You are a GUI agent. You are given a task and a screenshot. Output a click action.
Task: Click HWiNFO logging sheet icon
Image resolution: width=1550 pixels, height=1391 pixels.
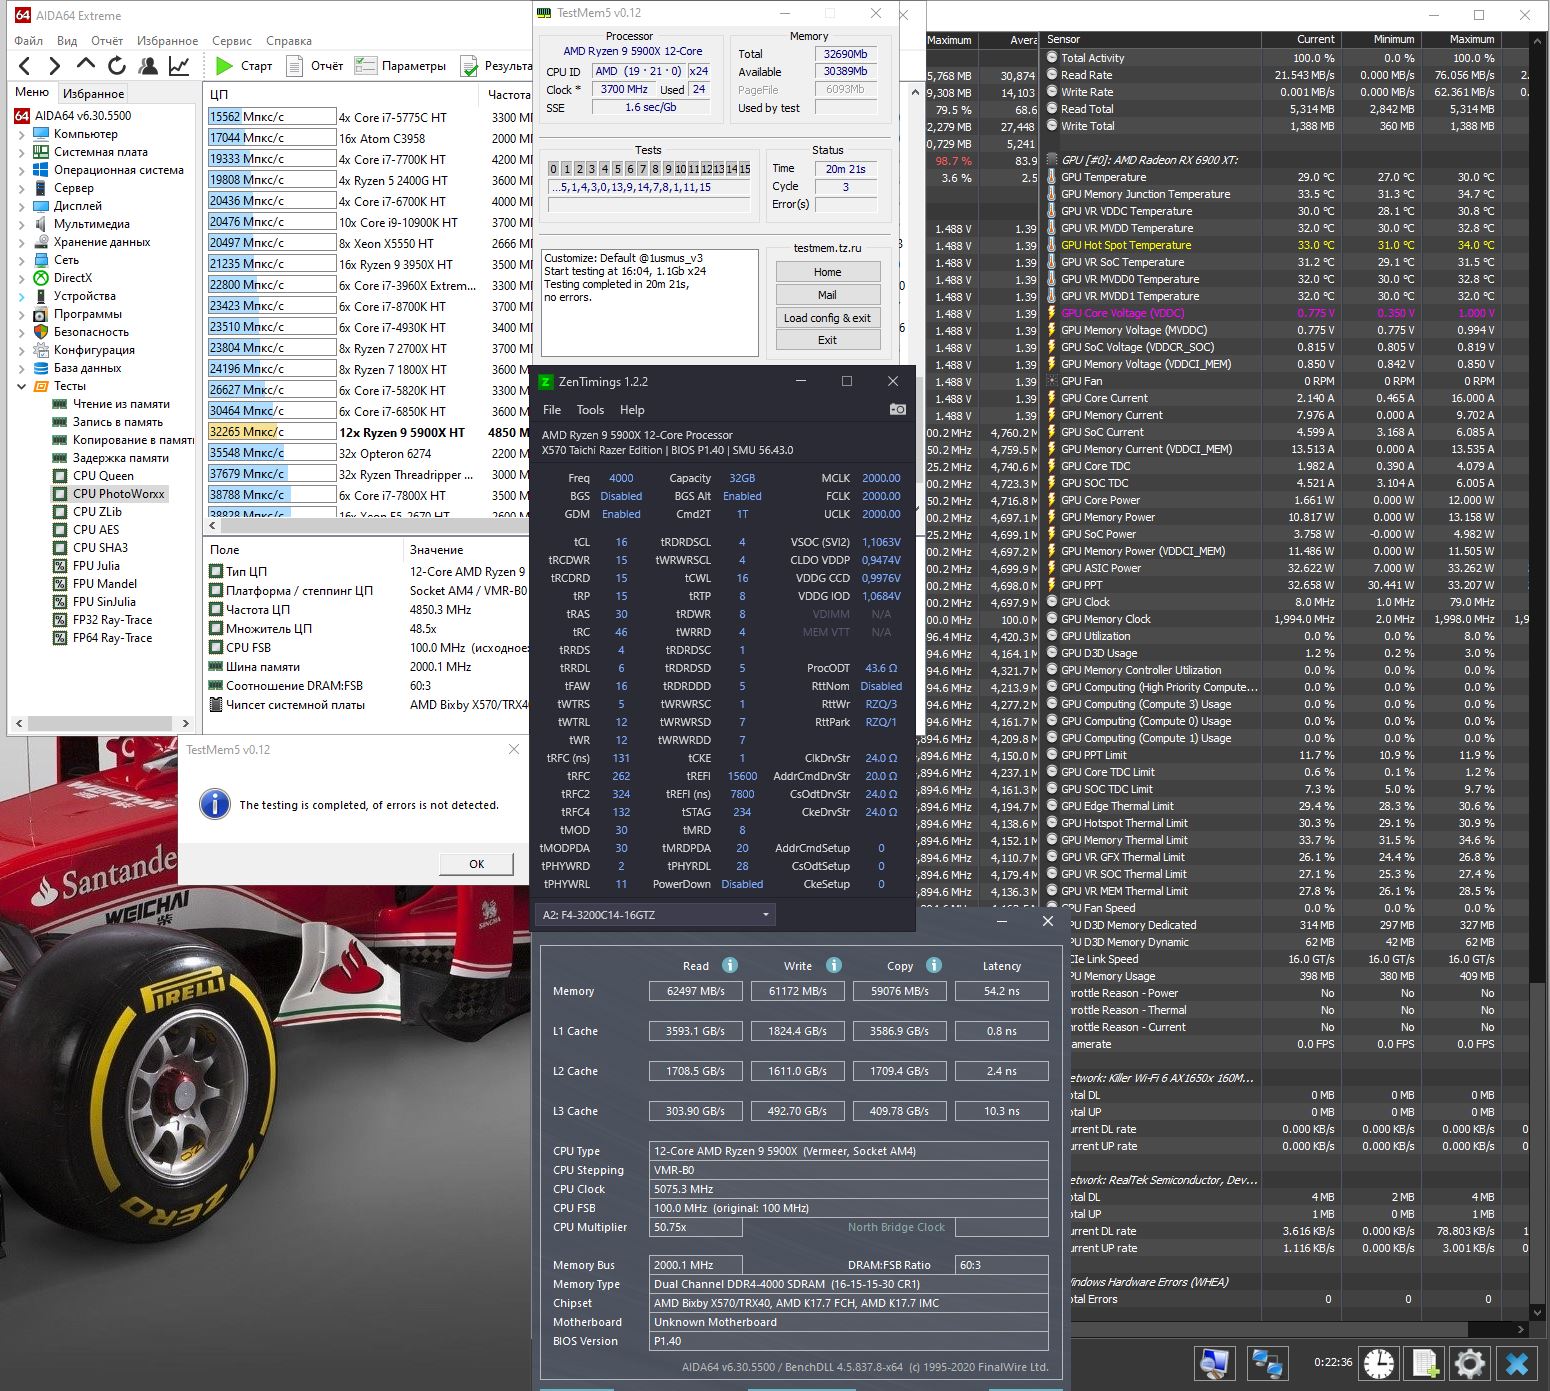(x=1424, y=1363)
